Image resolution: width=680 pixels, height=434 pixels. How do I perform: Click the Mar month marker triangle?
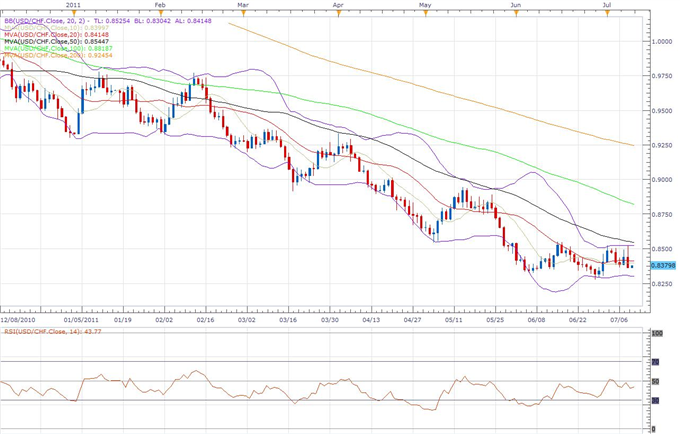coord(243,13)
